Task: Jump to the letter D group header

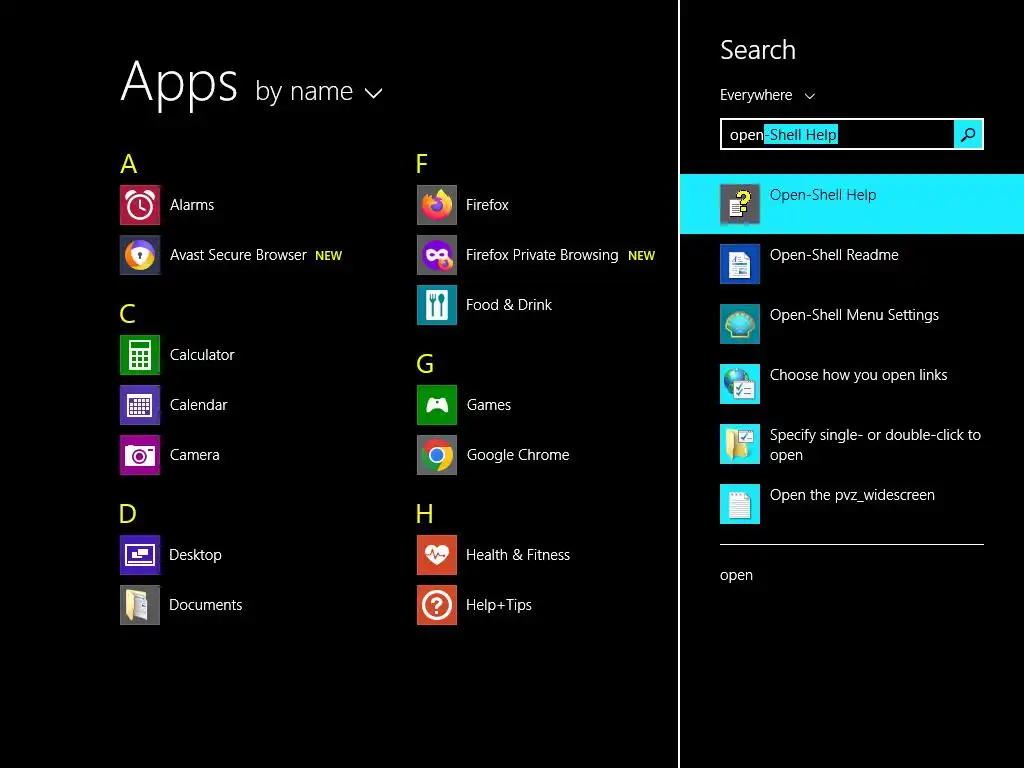Action: (128, 514)
